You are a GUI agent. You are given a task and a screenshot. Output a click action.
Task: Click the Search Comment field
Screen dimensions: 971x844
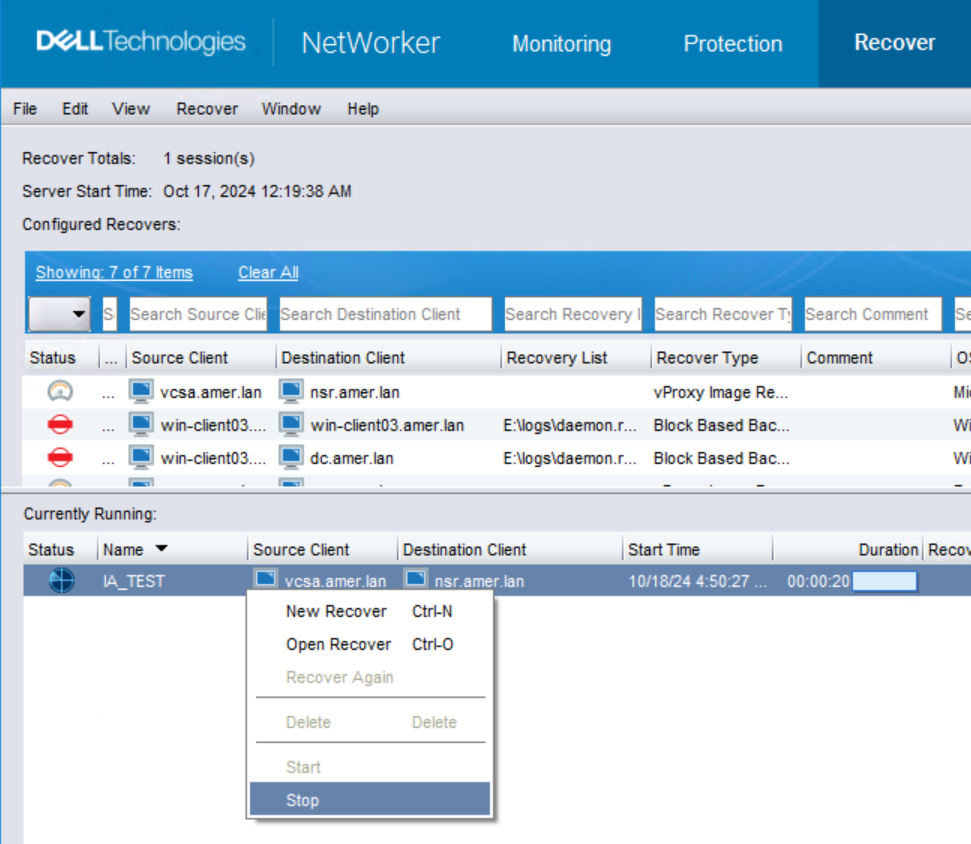coord(873,314)
